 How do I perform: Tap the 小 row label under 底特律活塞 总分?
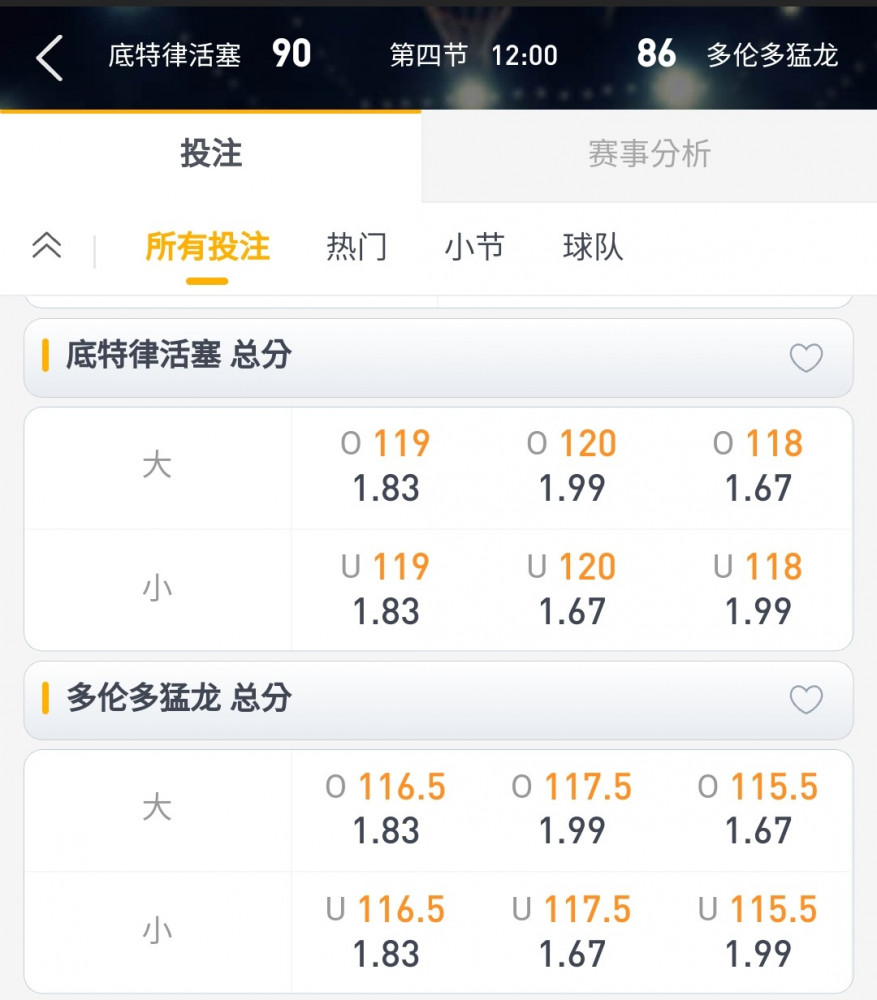[x=157, y=588]
